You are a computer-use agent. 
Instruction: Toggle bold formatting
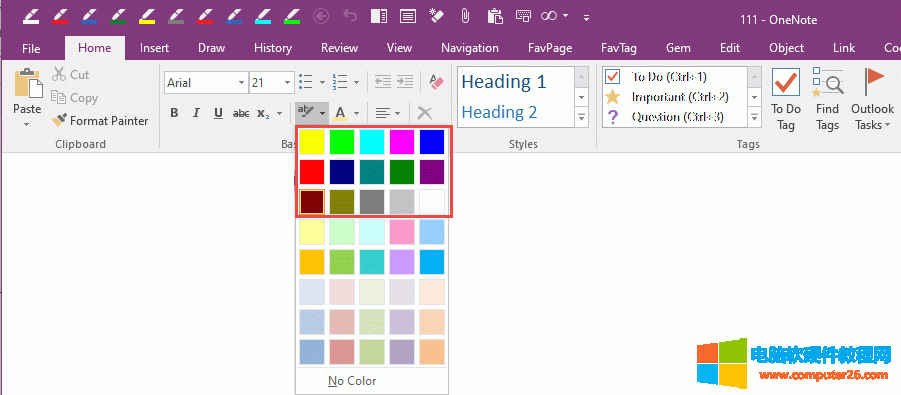(174, 113)
